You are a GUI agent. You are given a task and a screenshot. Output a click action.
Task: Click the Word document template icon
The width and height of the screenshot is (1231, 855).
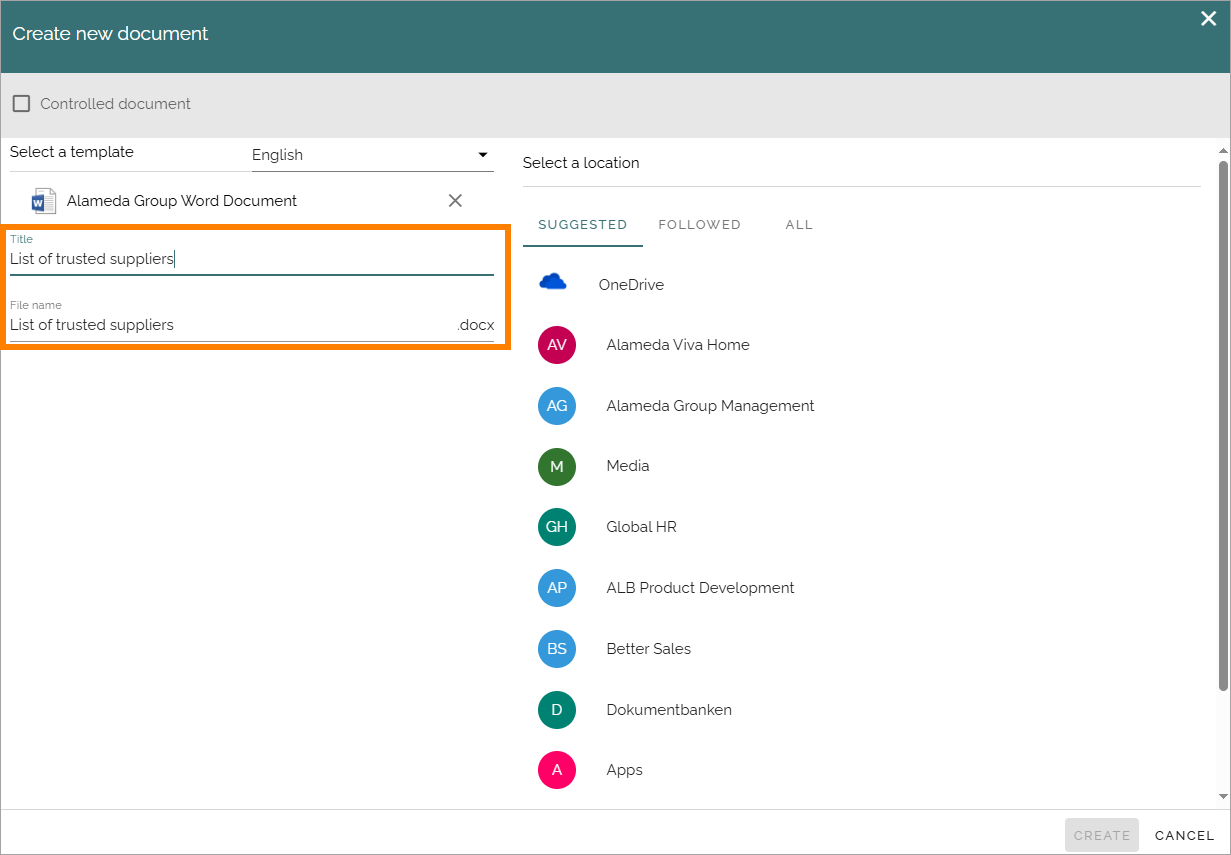click(44, 201)
